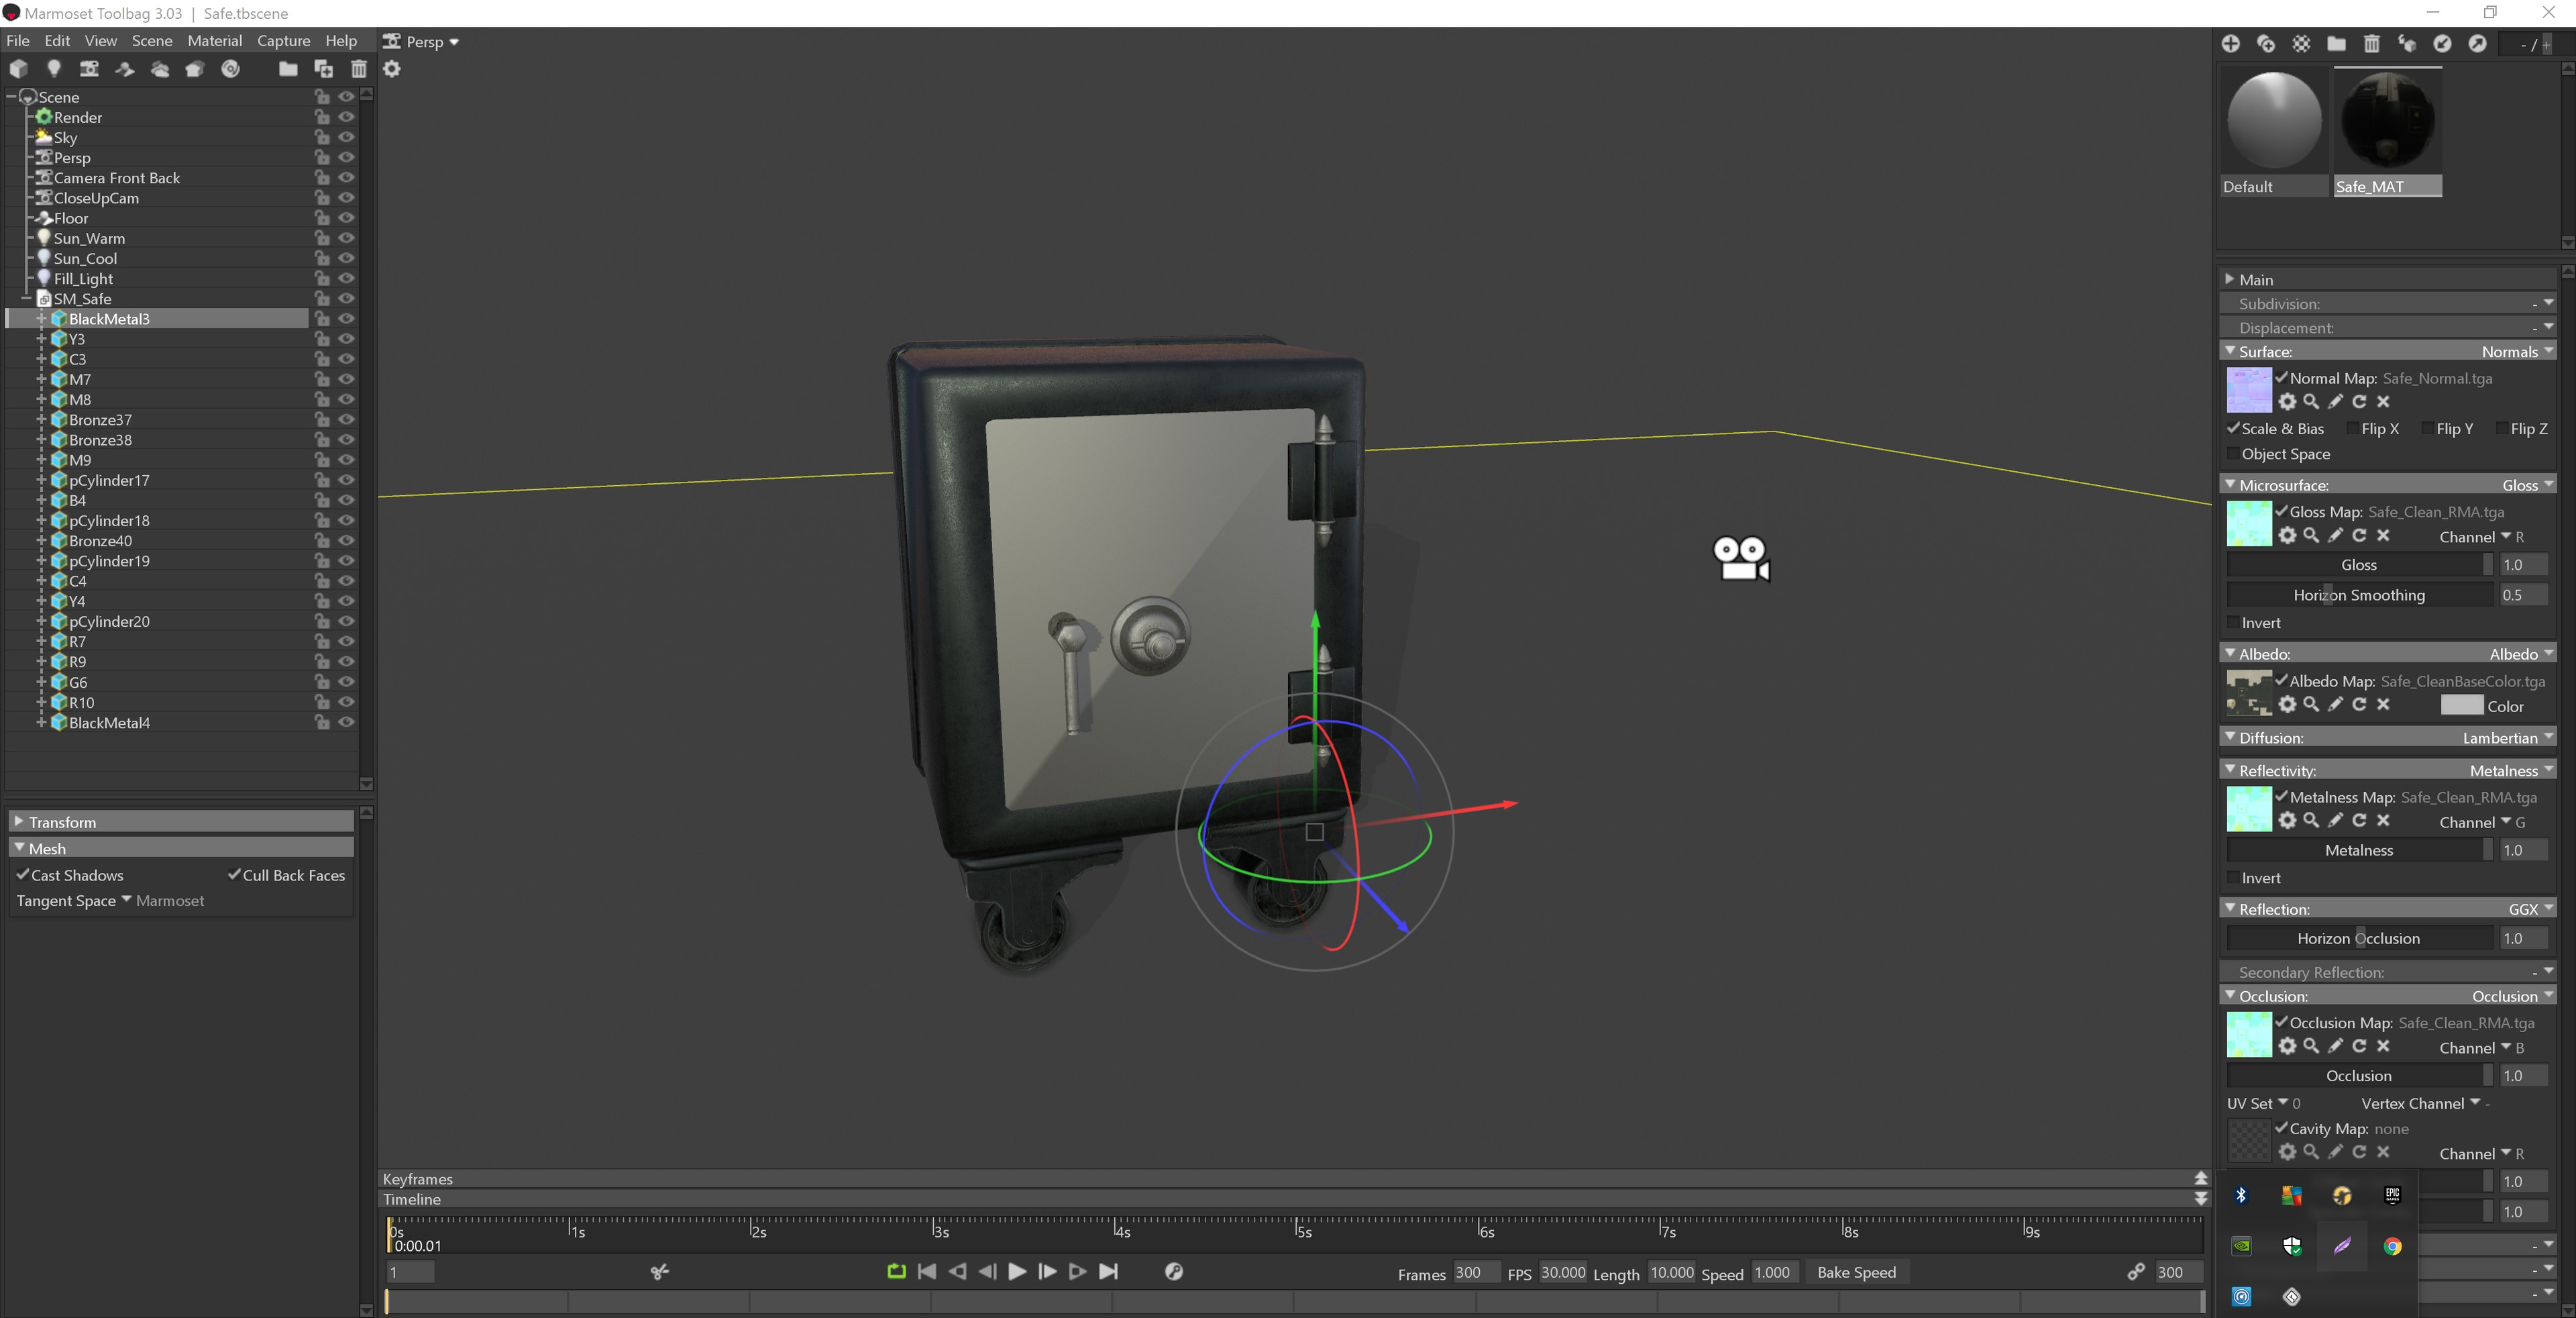Click the Bake Speed button
The image size is (2576, 1318).
pyautogui.click(x=1856, y=1272)
